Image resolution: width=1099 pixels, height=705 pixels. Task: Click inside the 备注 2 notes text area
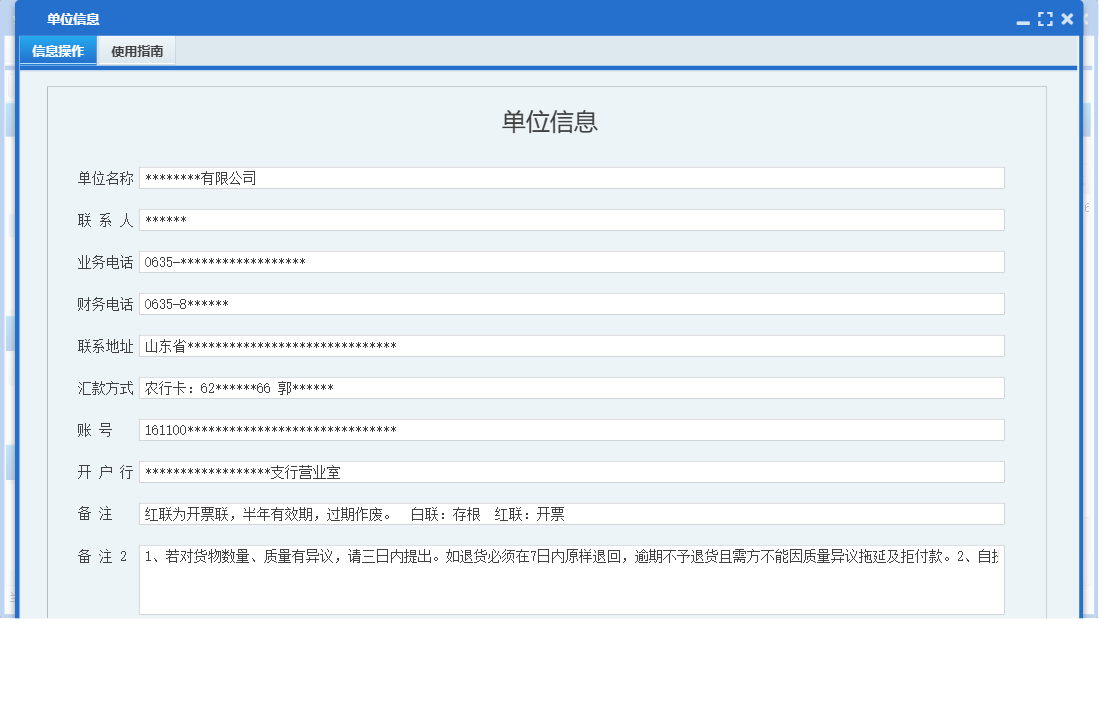tap(570, 580)
